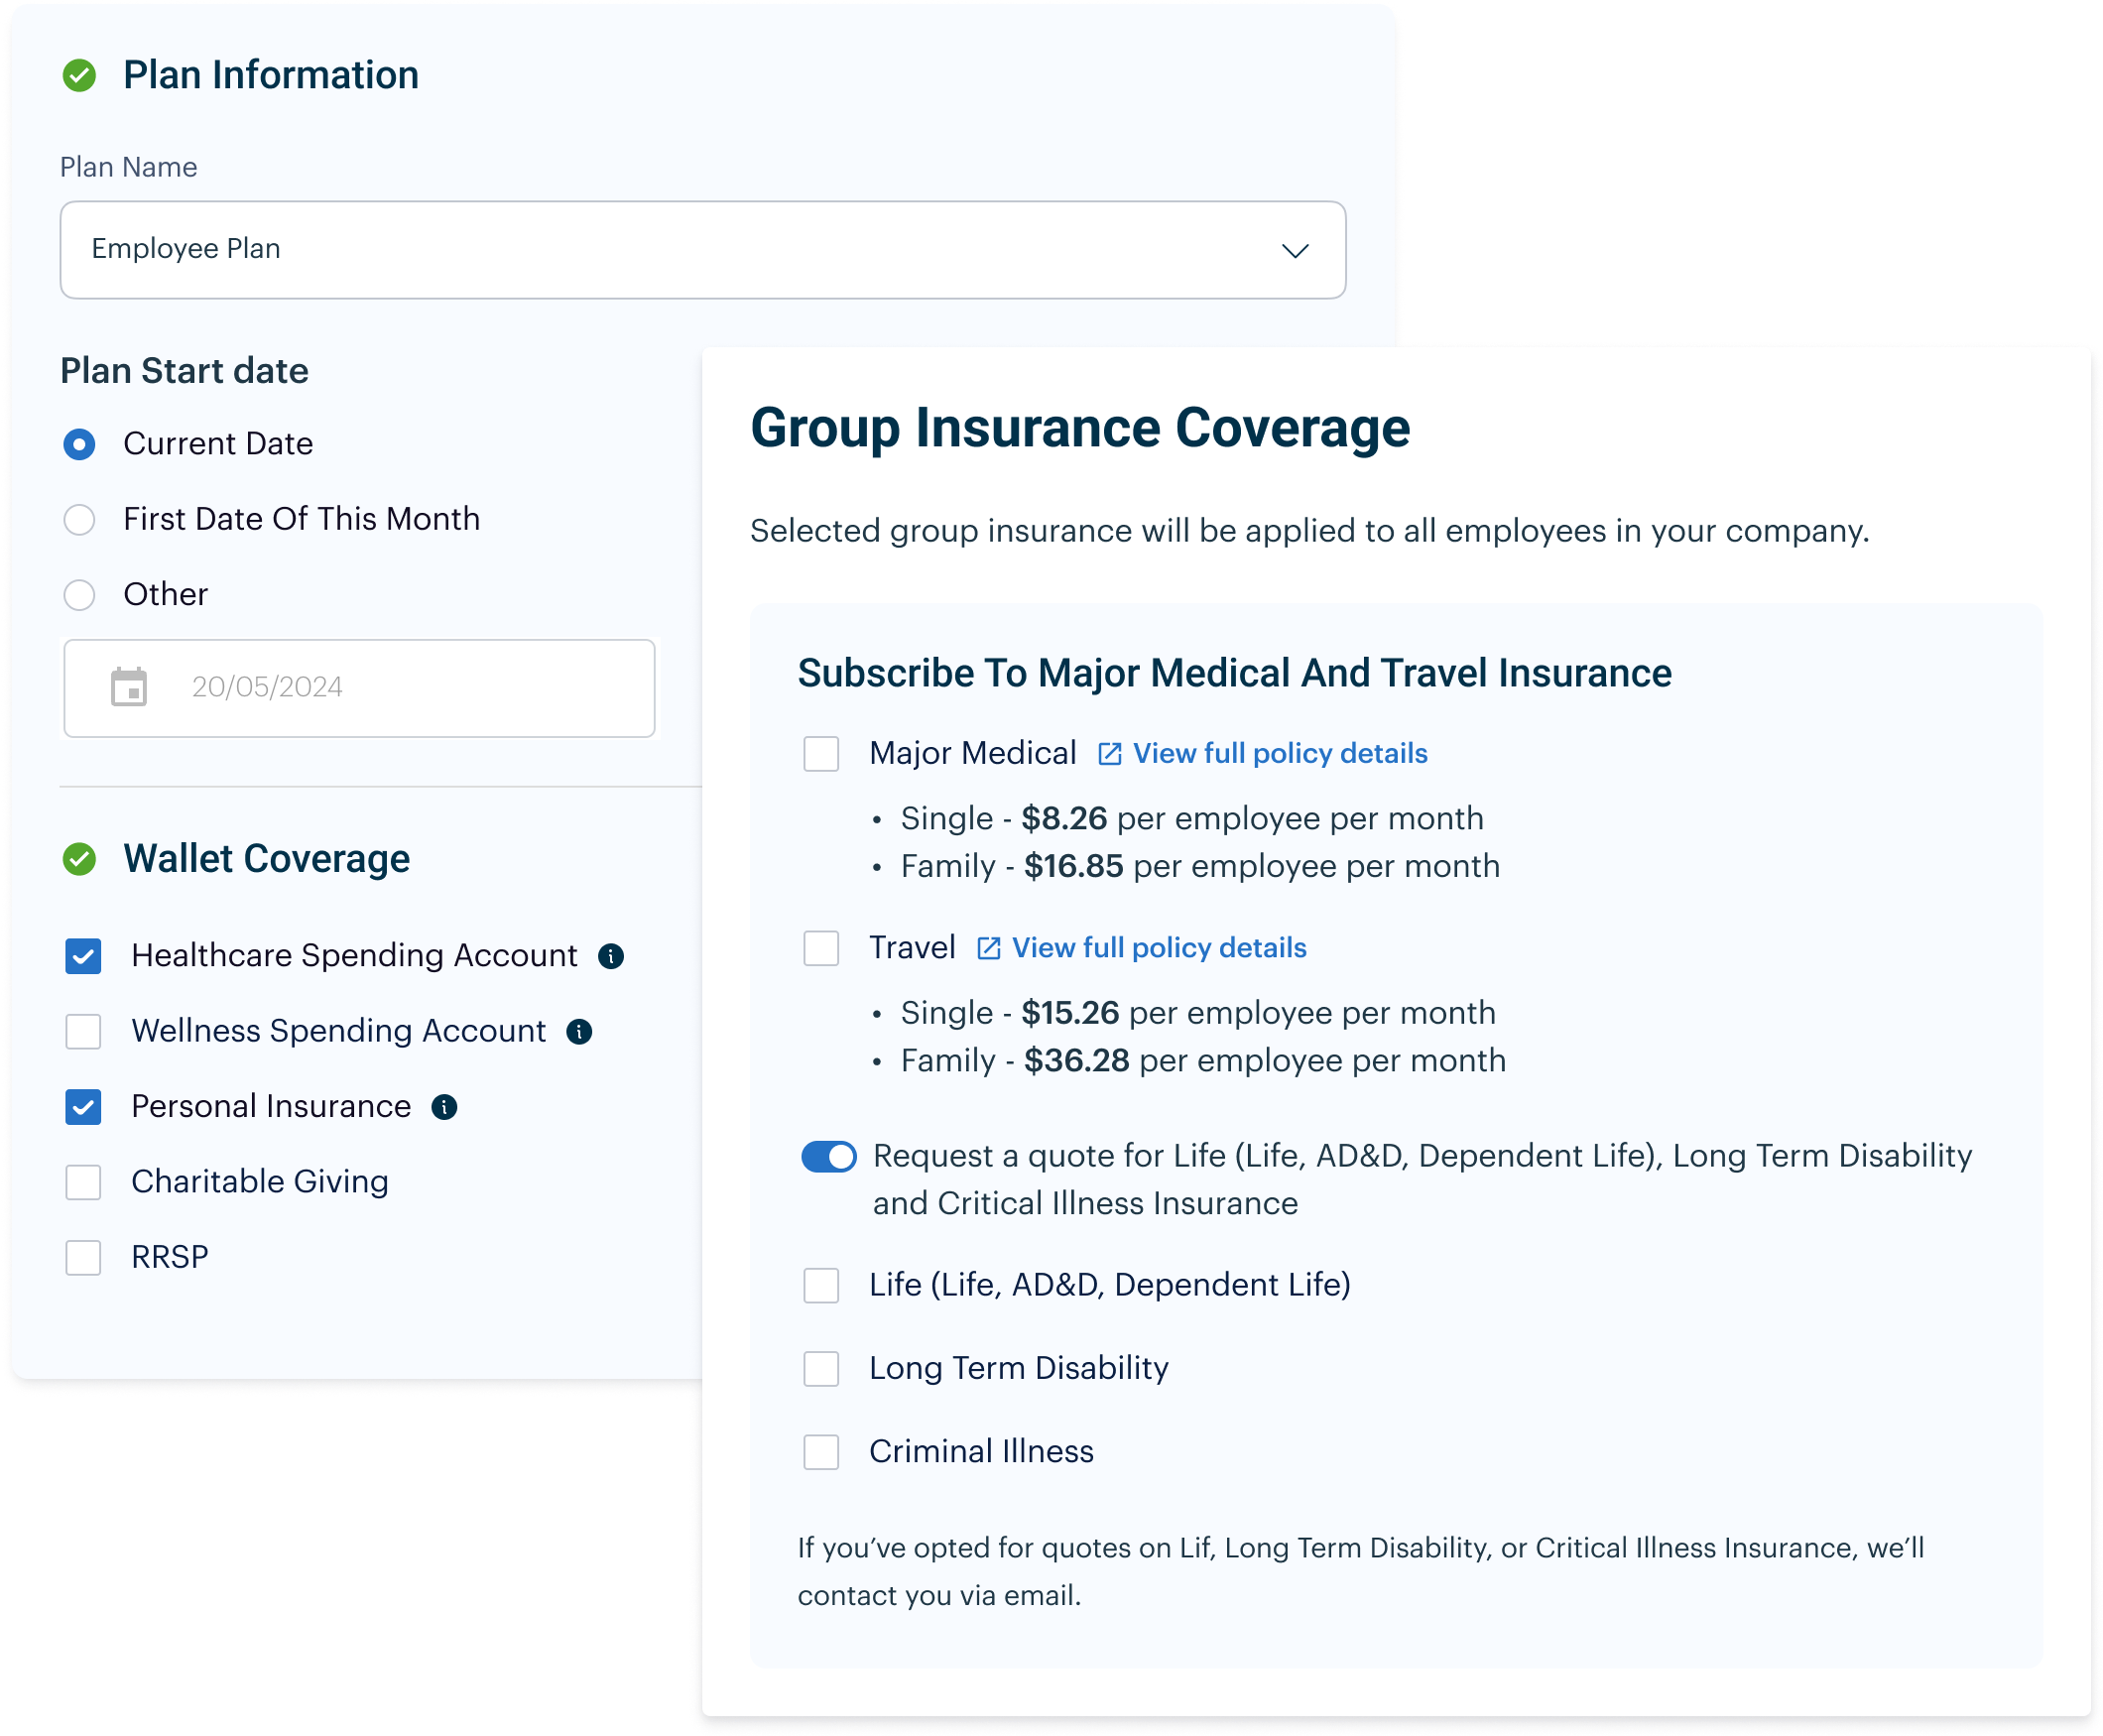Uncheck Healthcare Spending Account
Screen dimensions: 2103x1736
[83, 956]
